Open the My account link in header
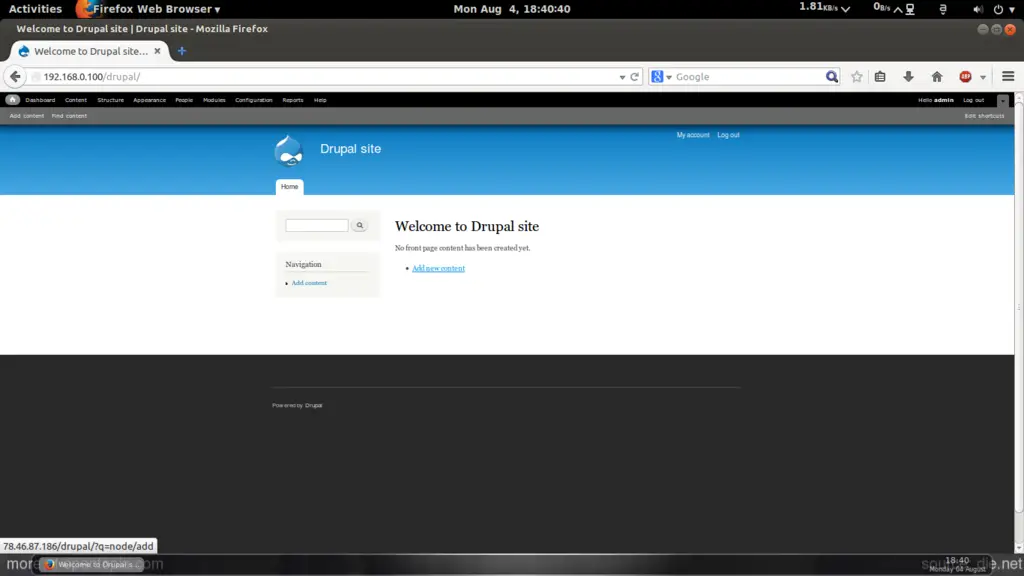Screen dimensions: 1024x576 click(693, 135)
